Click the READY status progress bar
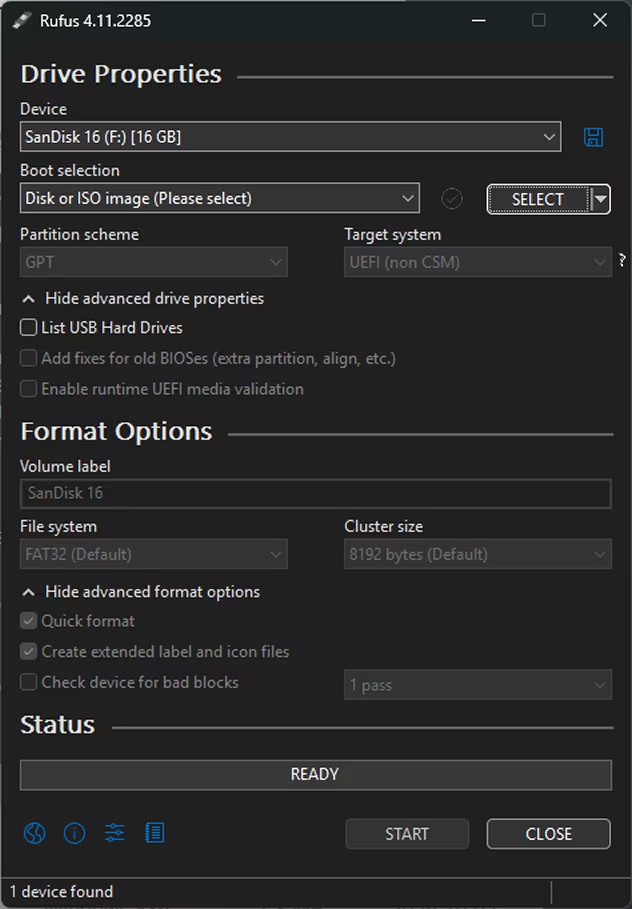 [315, 774]
